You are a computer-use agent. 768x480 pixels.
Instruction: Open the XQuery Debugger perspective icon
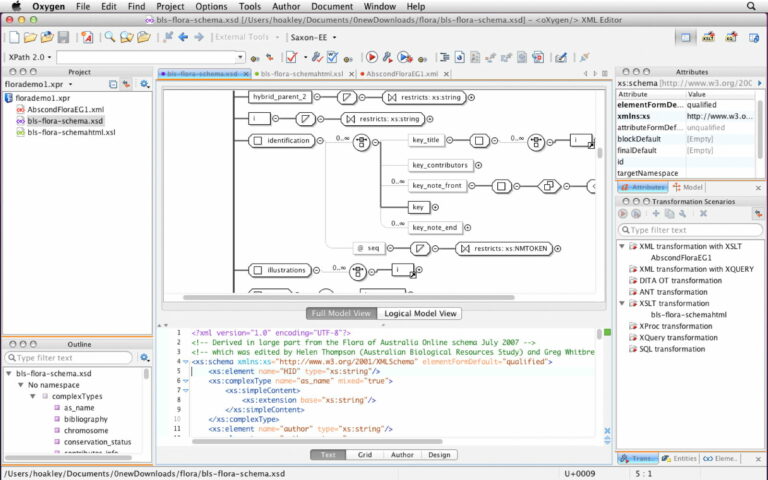(x=731, y=37)
